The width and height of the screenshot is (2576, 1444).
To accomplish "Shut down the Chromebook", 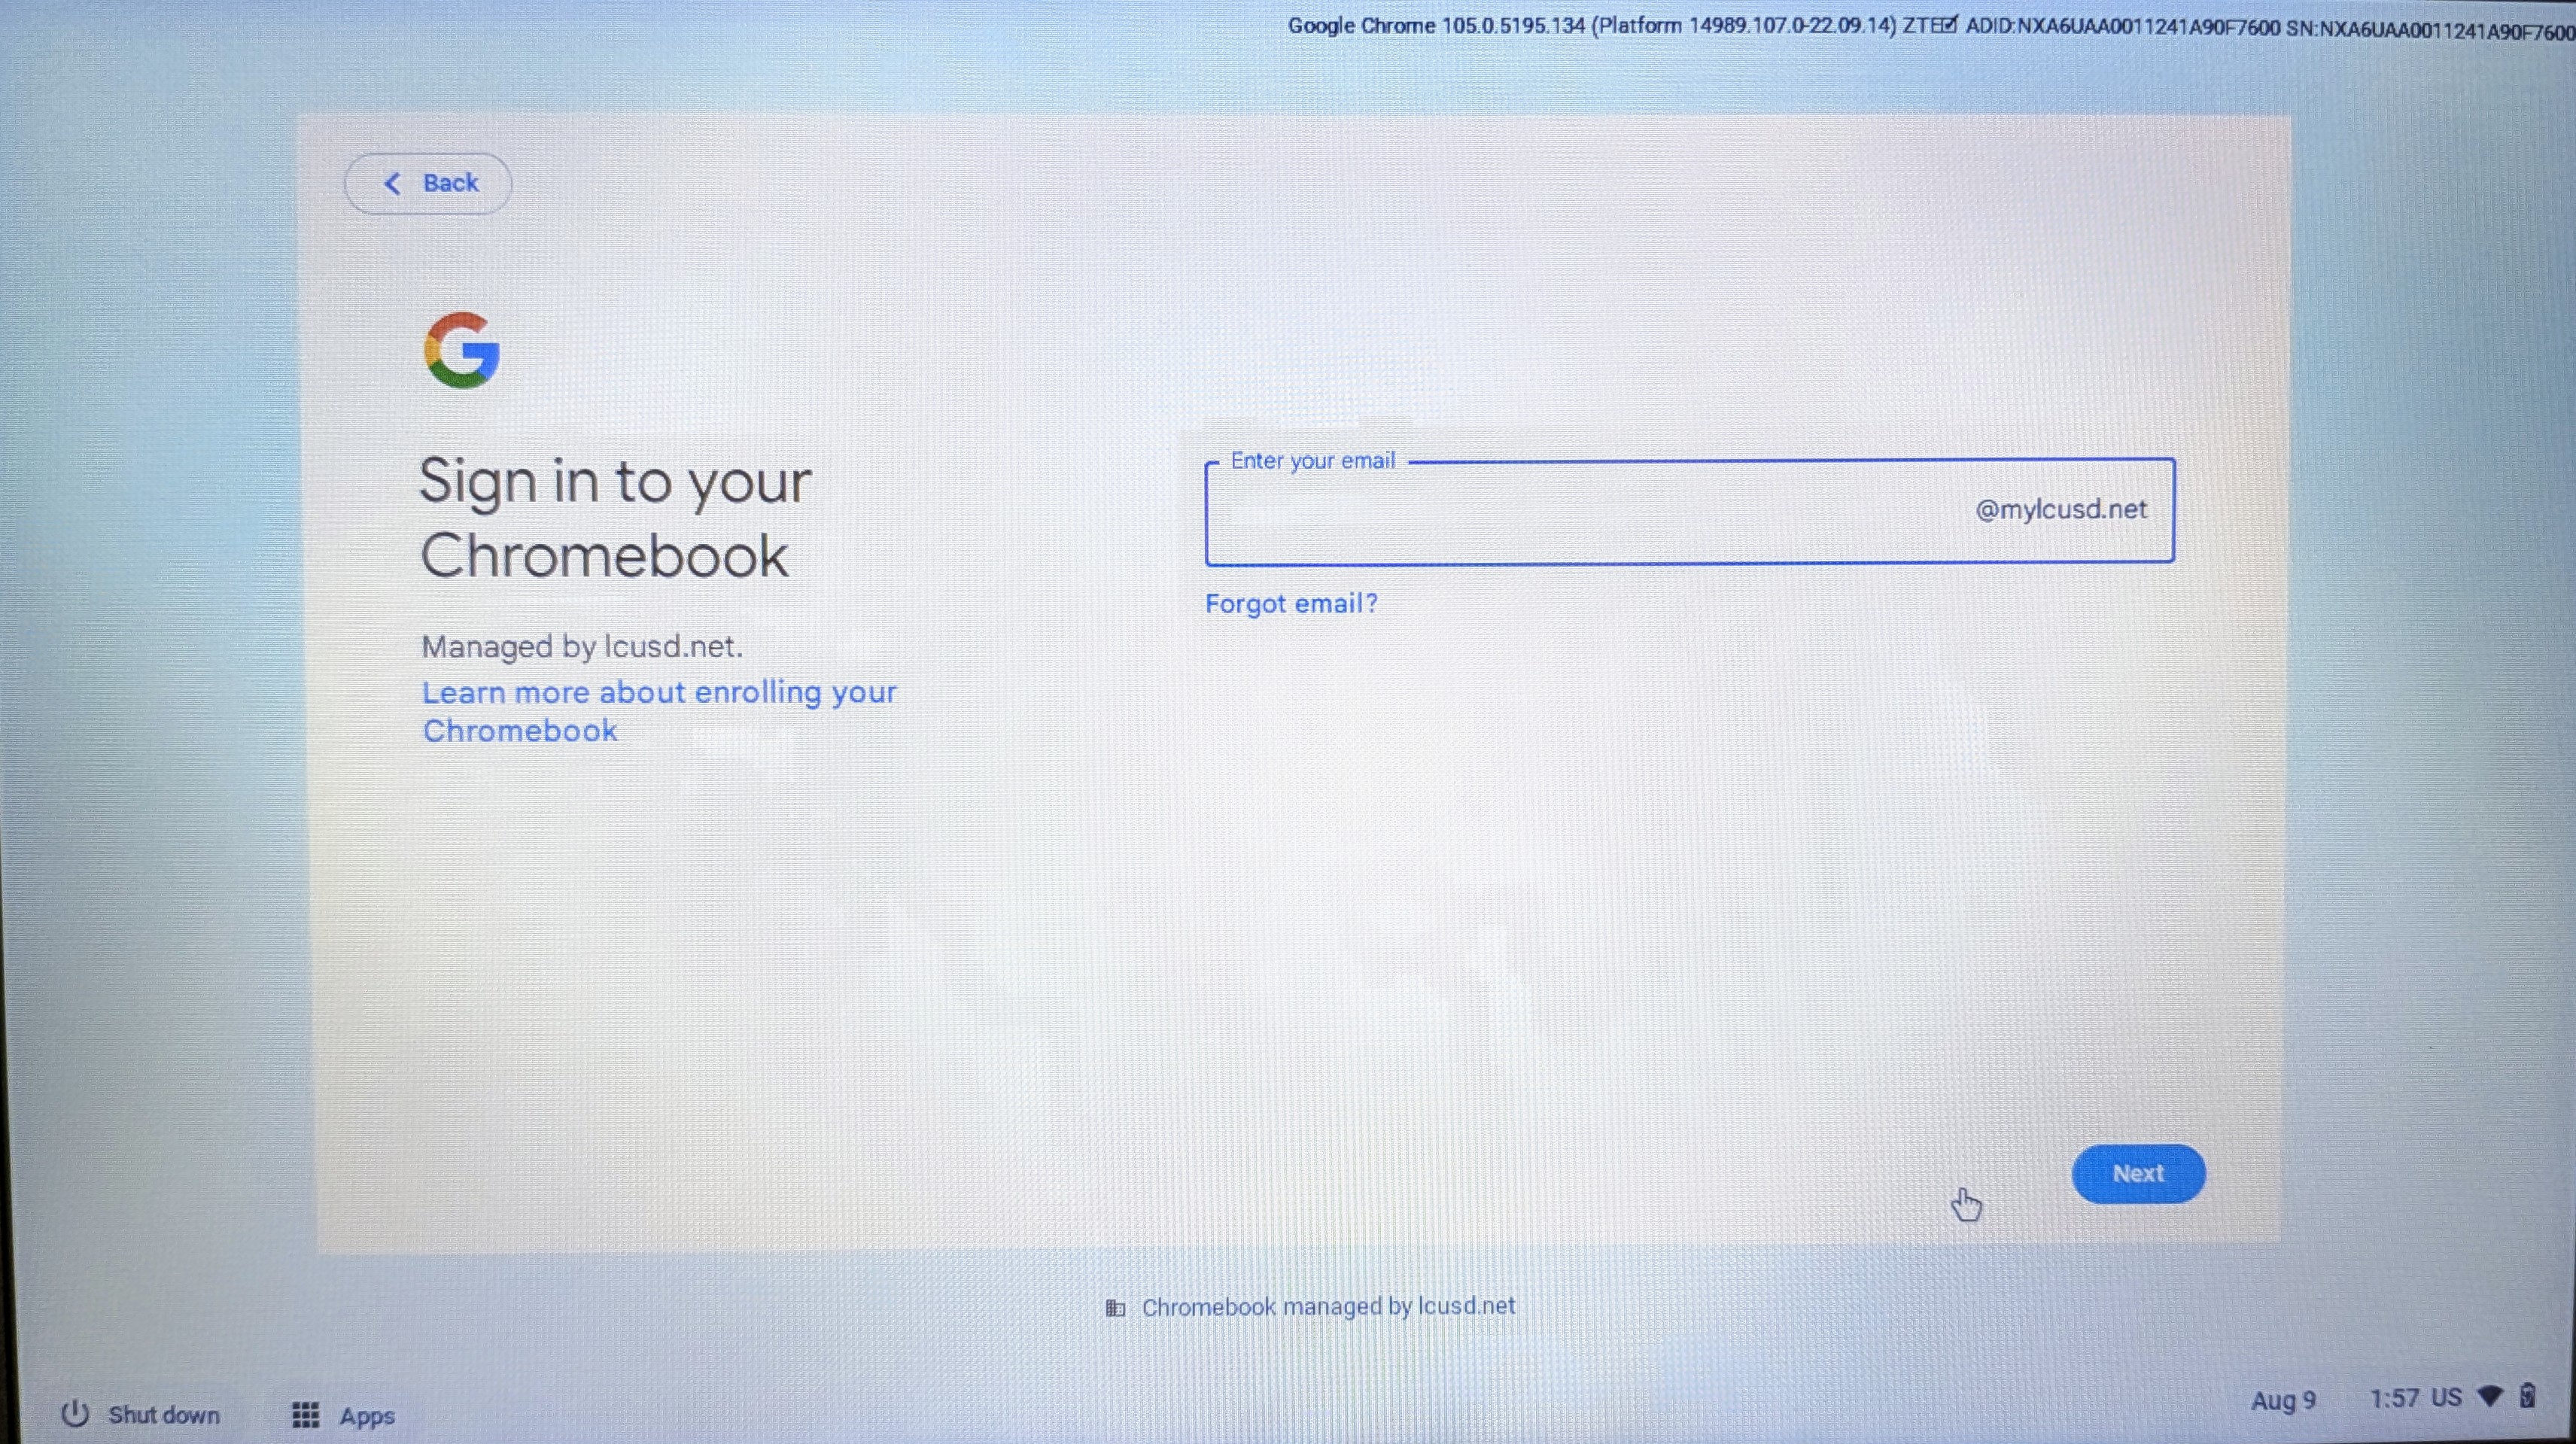I will 141,1414.
